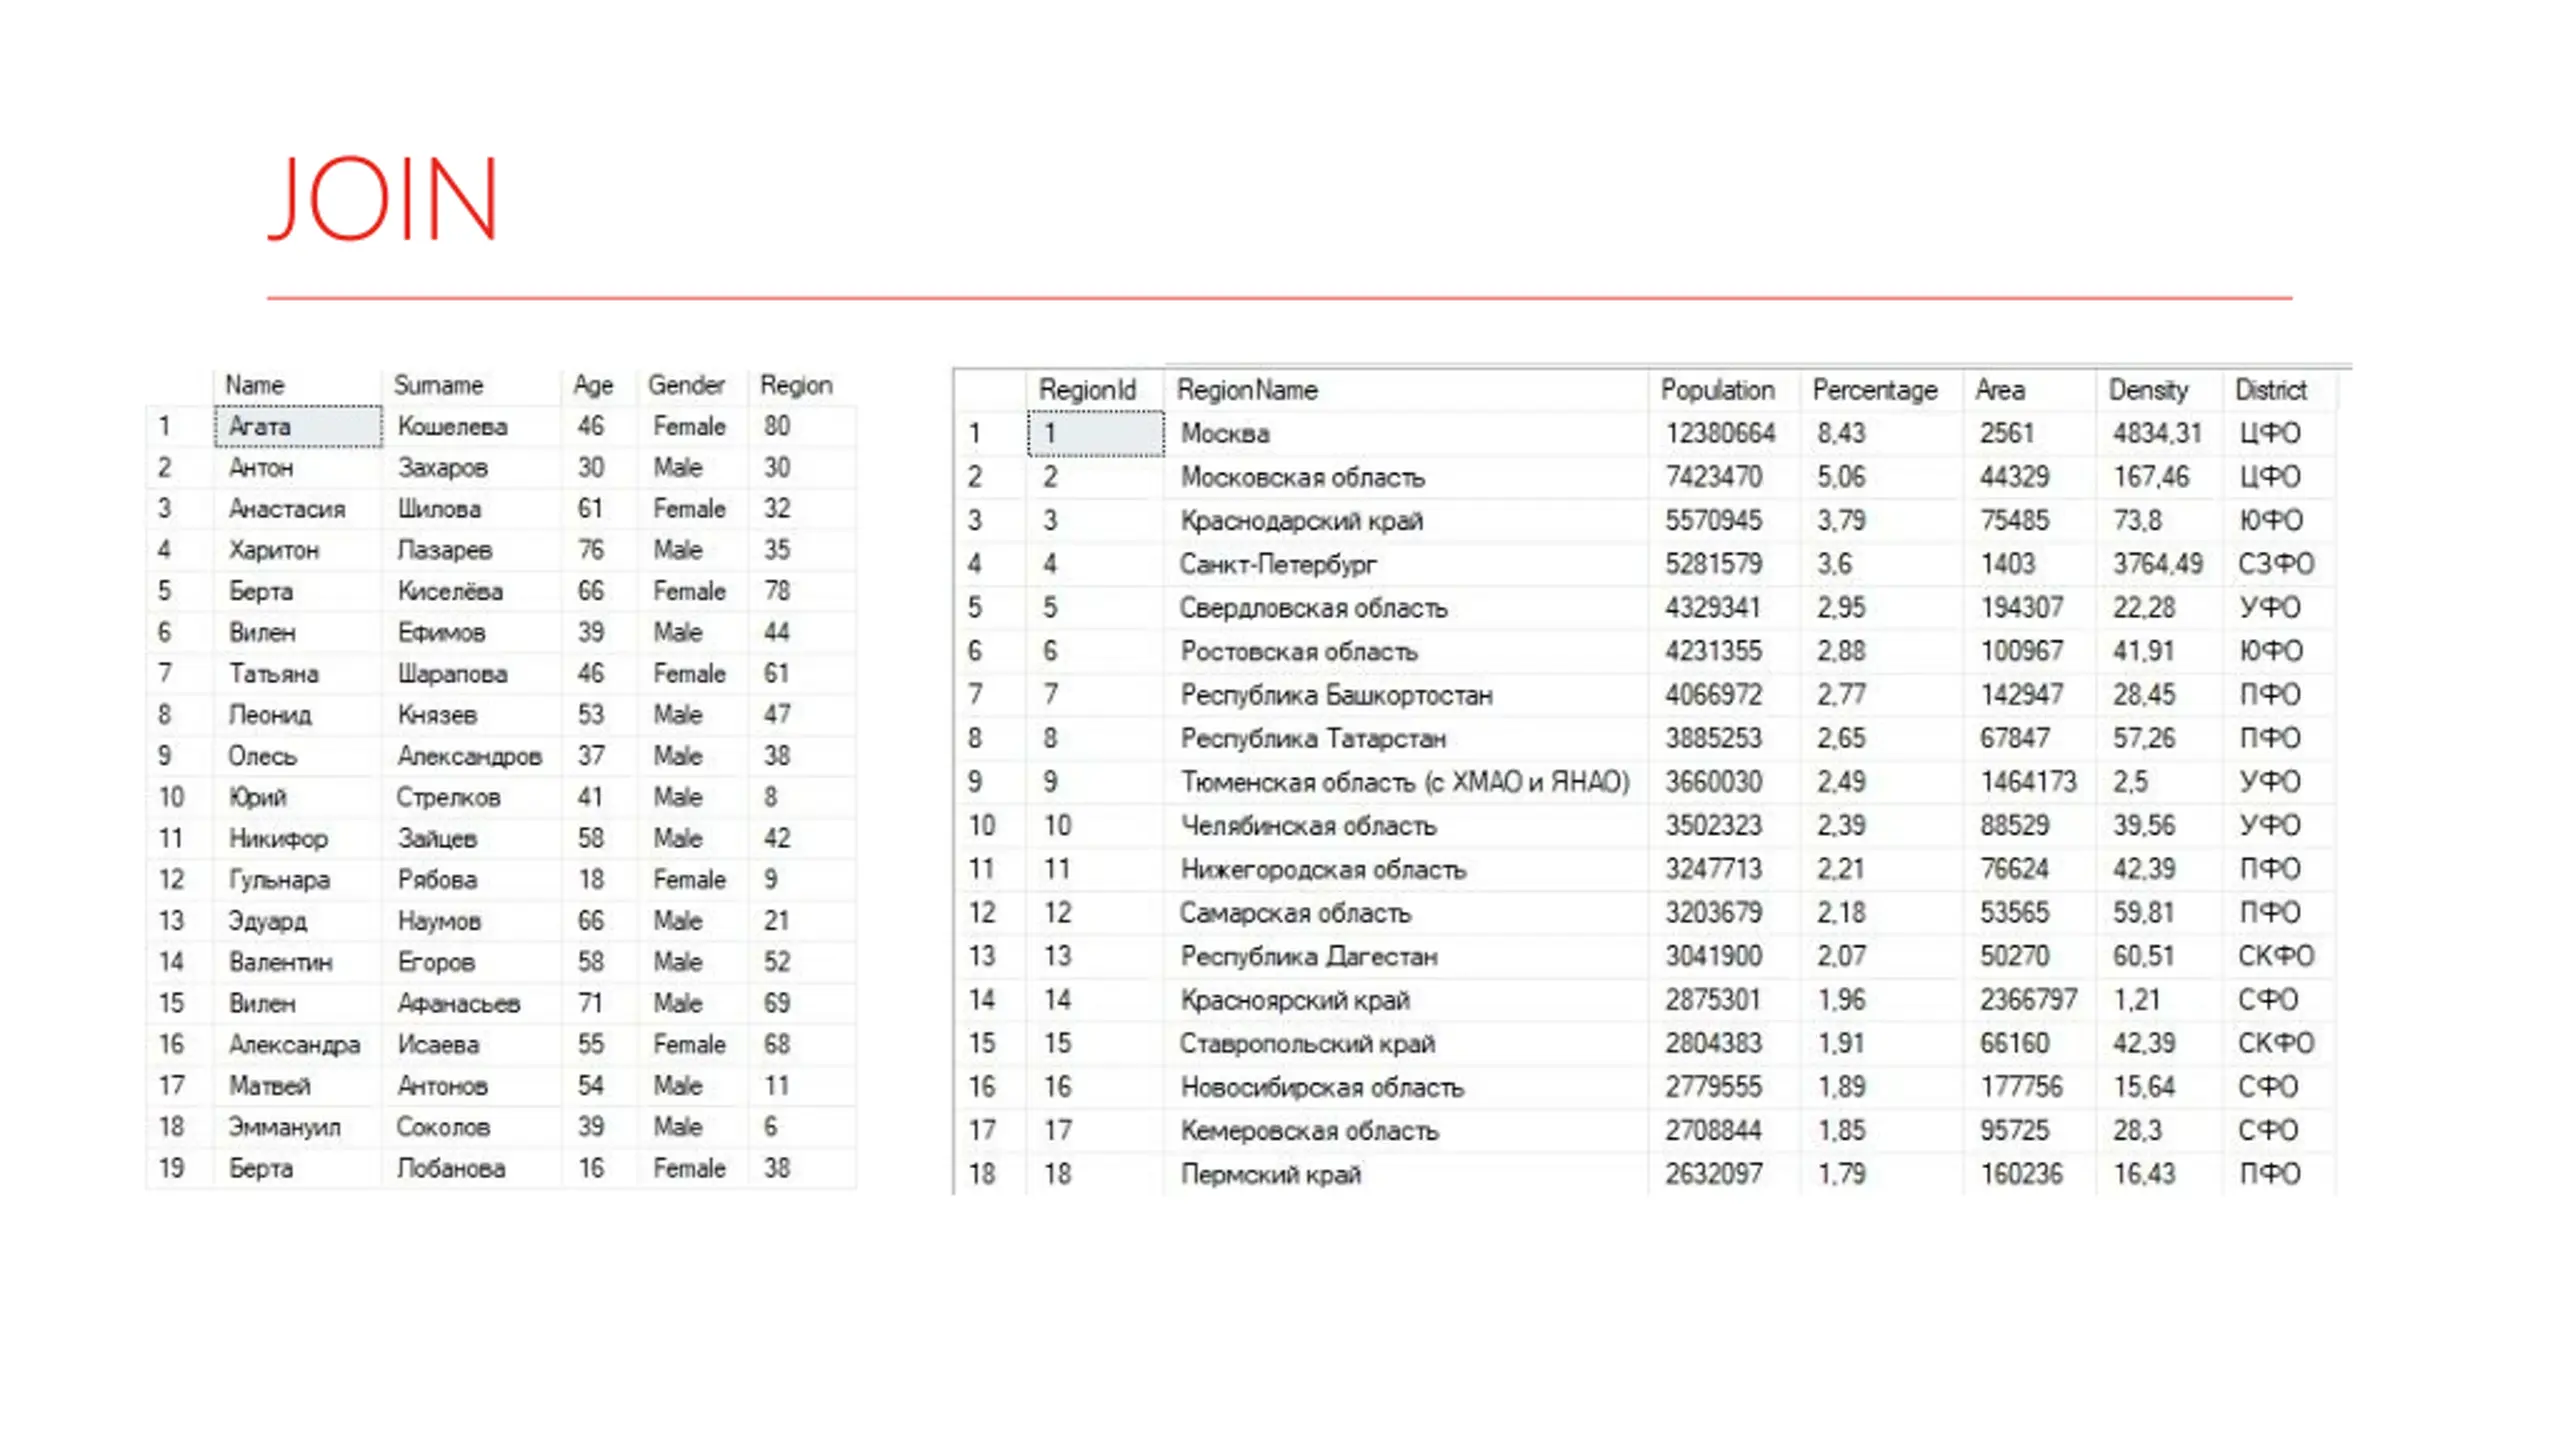Click the name cell Эдуард
This screenshot has width=2560, height=1440.
click(267, 921)
